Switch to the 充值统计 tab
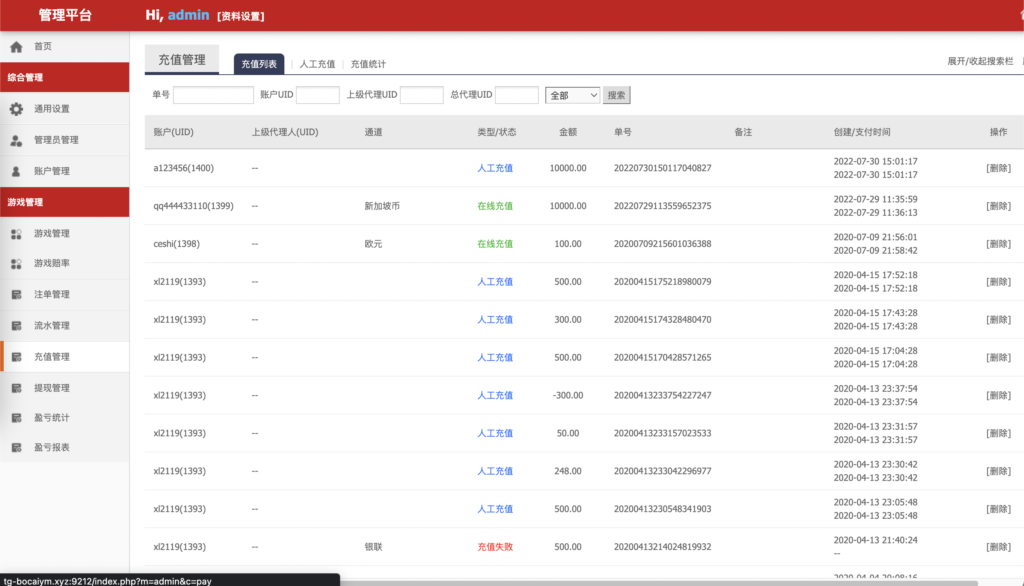Viewport: 1024px width, 586px height. coord(368,64)
